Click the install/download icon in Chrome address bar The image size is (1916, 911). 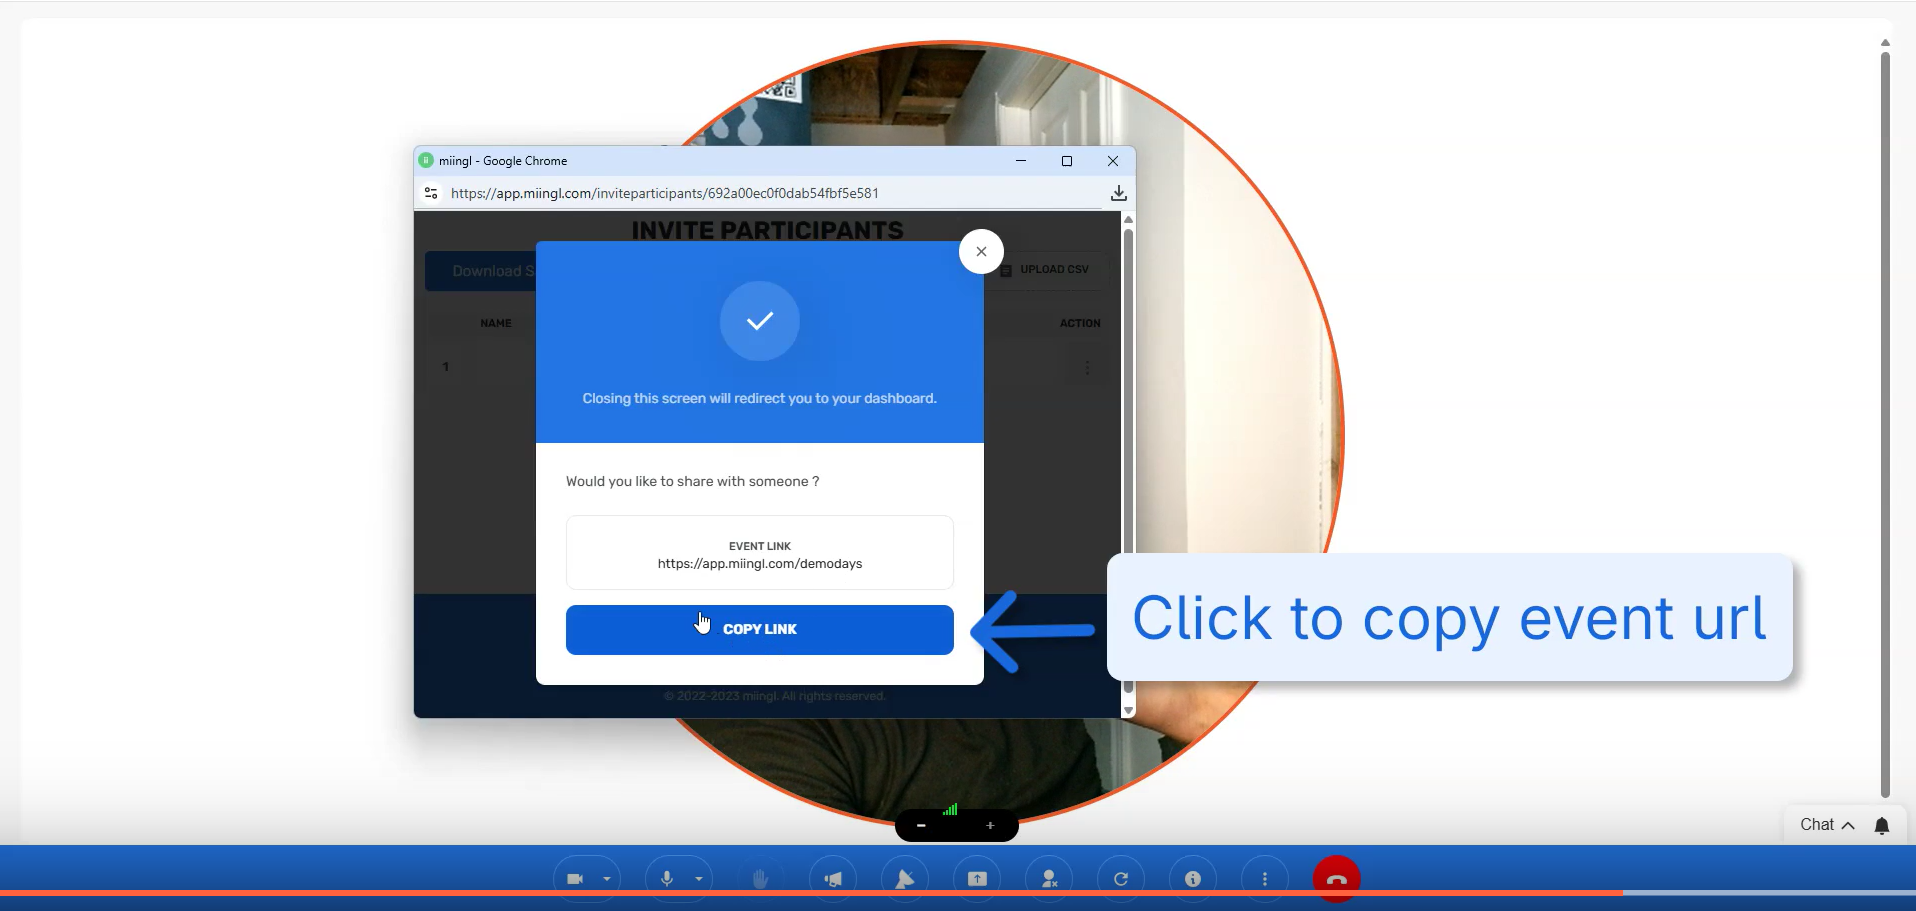1119,193
